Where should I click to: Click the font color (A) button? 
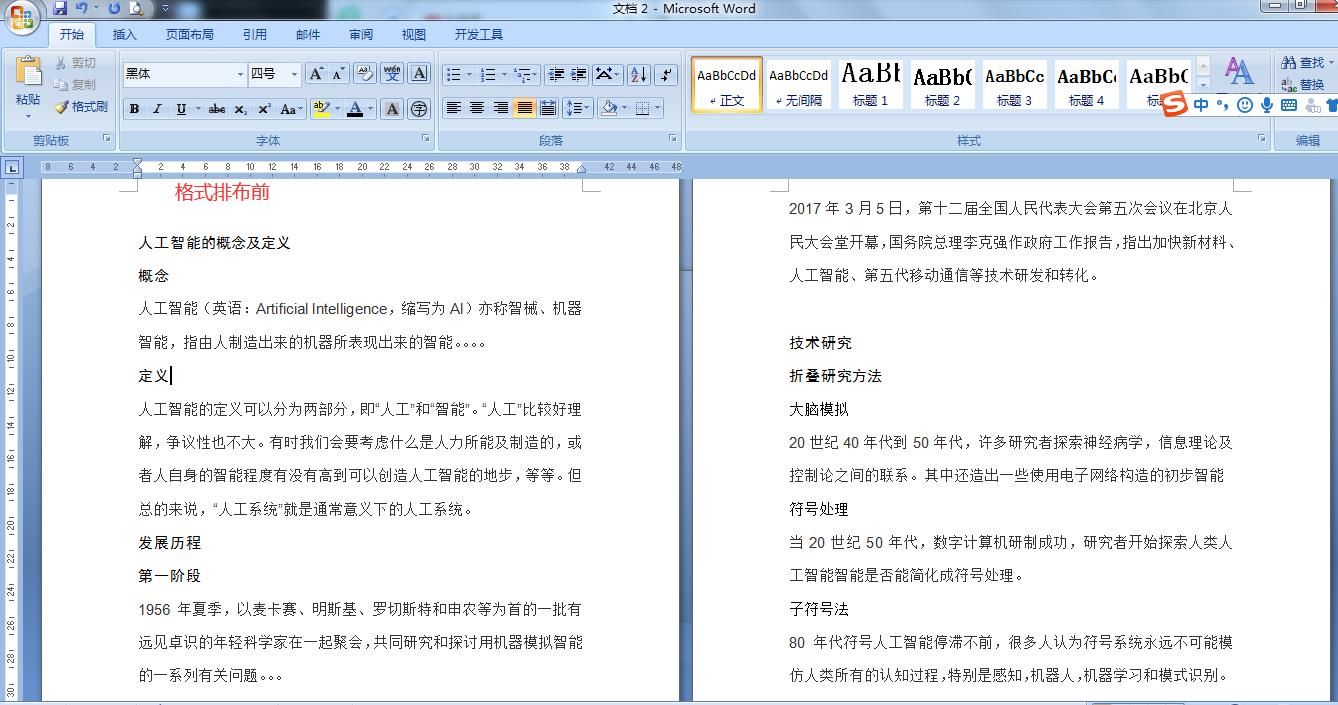pyautogui.click(x=354, y=108)
